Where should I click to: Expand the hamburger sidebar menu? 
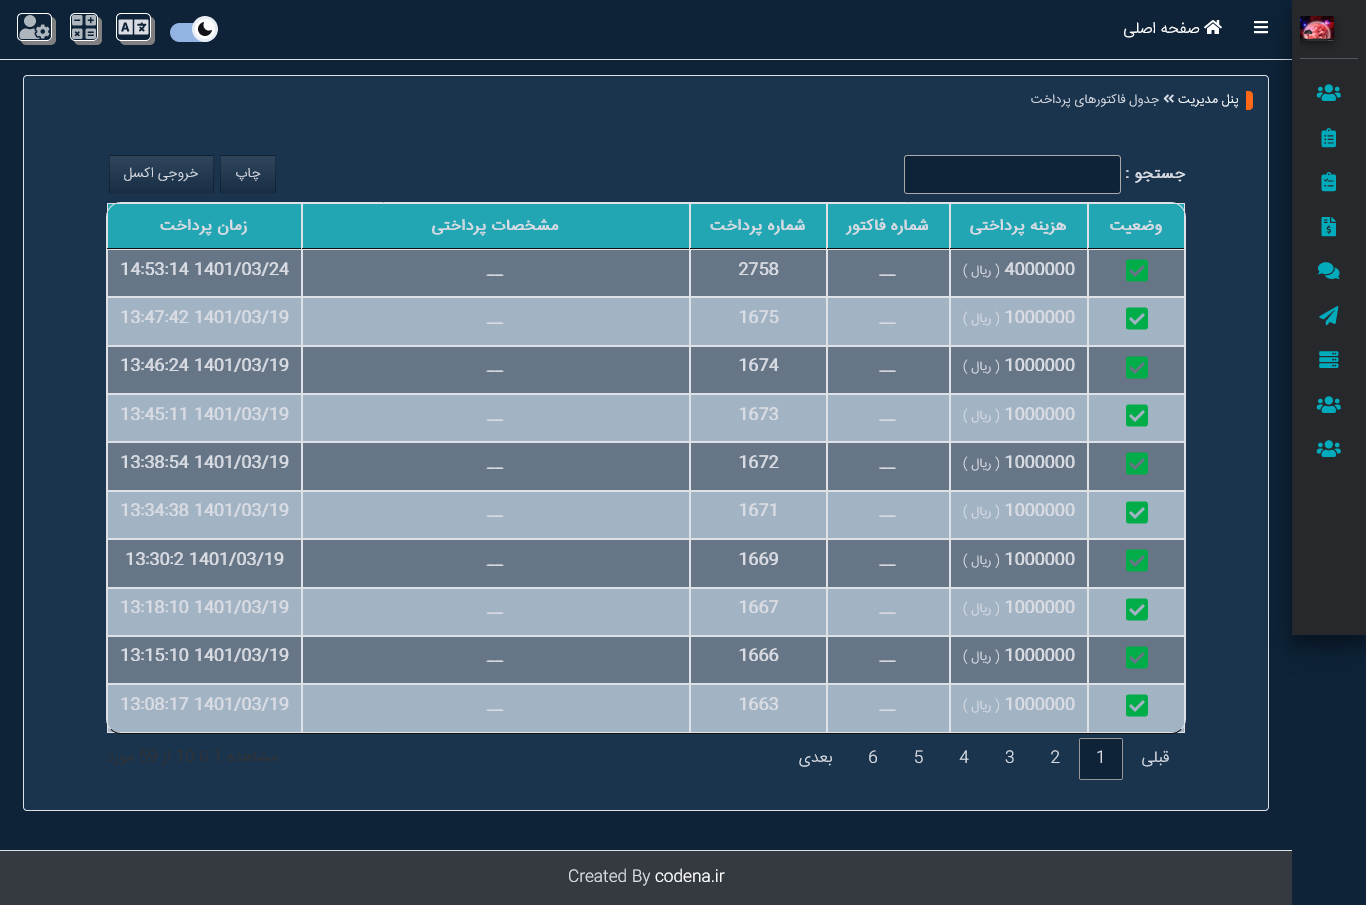pos(1260,28)
